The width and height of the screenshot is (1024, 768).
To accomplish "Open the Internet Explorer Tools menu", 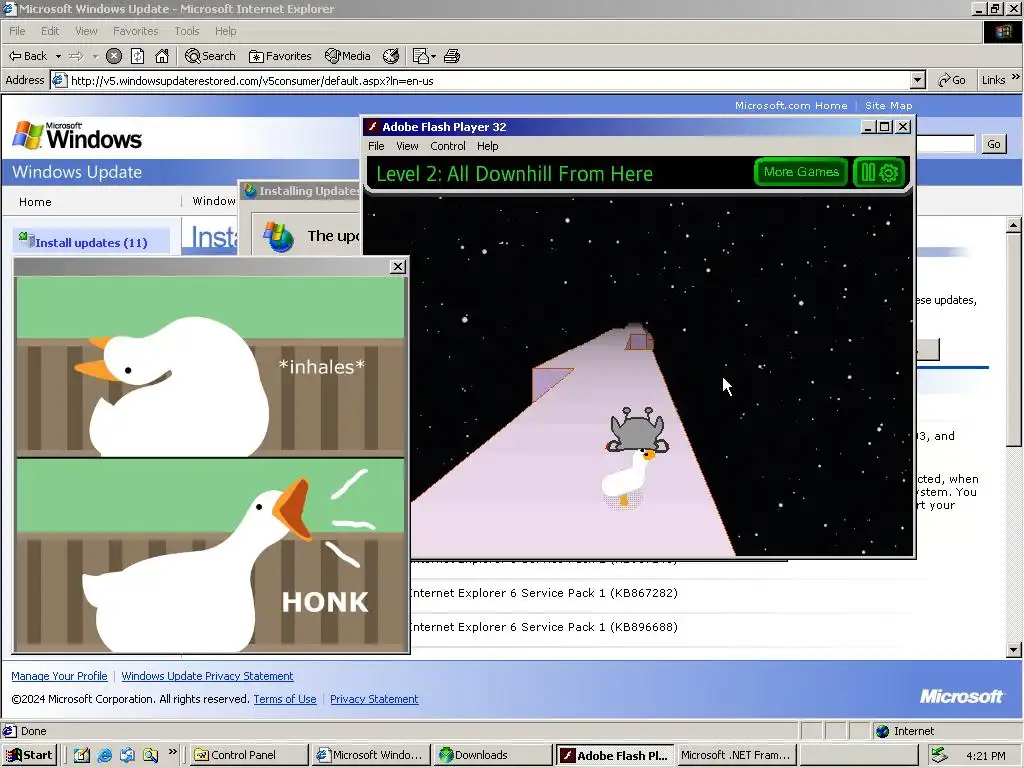I will (x=187, y=31).
